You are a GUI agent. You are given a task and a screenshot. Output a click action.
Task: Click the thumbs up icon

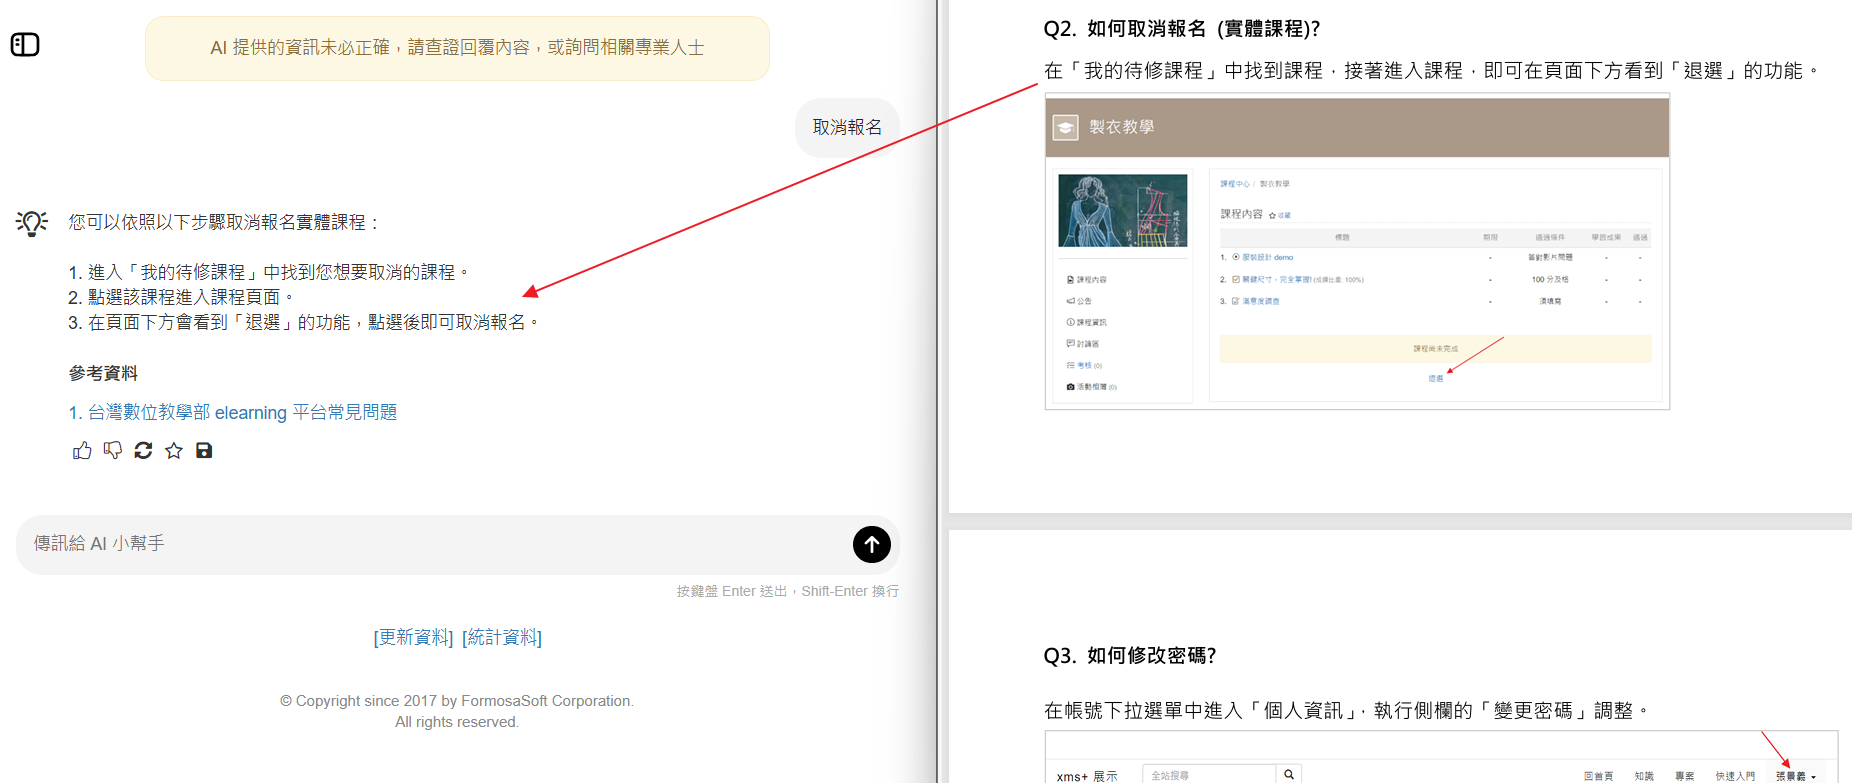(x=82, y=451)
